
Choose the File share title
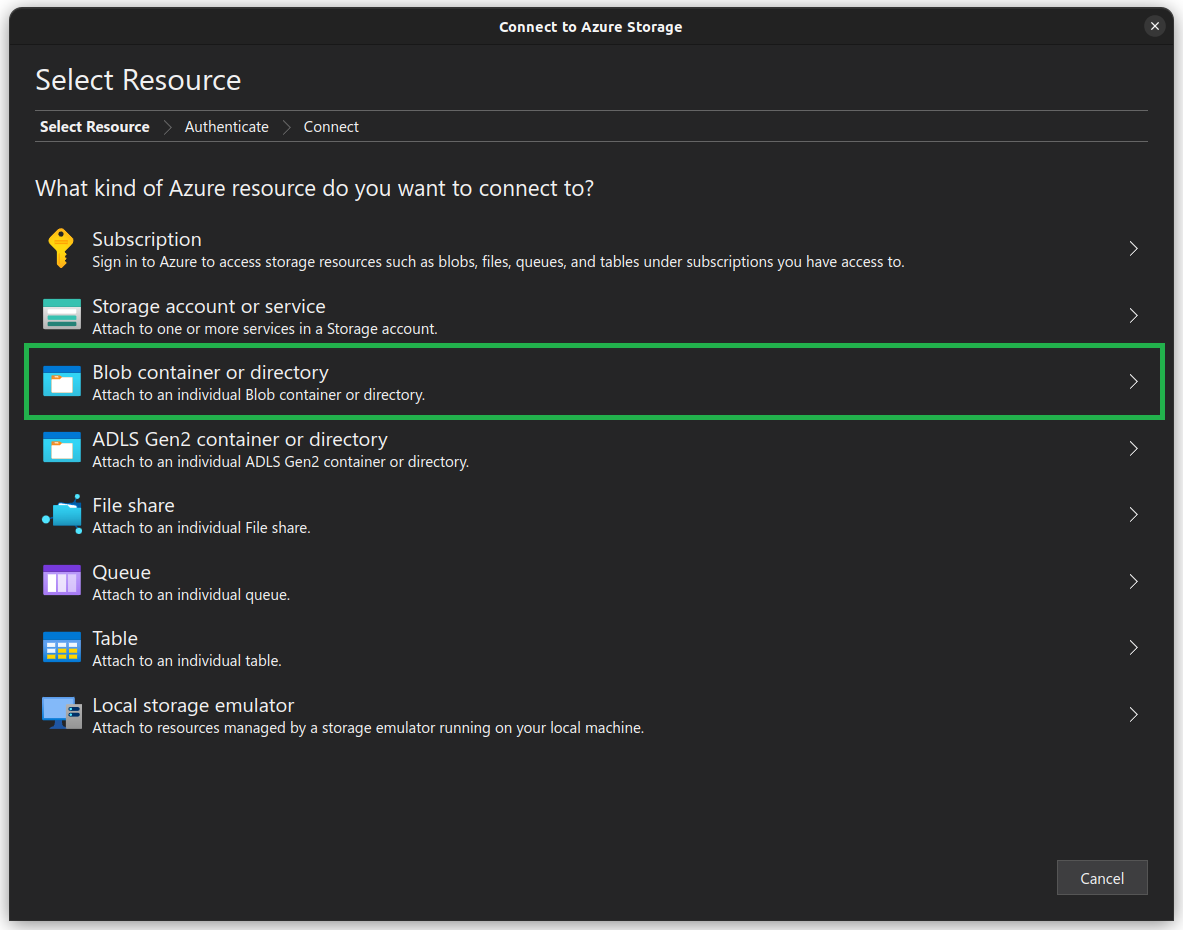tap(134, 505)
